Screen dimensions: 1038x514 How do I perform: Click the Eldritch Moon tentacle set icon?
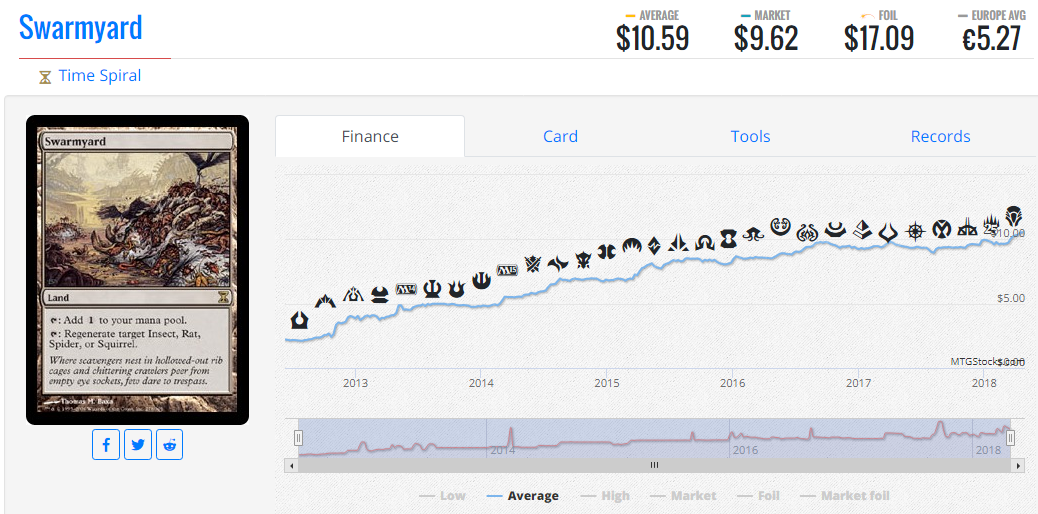(x=753, y=234)
